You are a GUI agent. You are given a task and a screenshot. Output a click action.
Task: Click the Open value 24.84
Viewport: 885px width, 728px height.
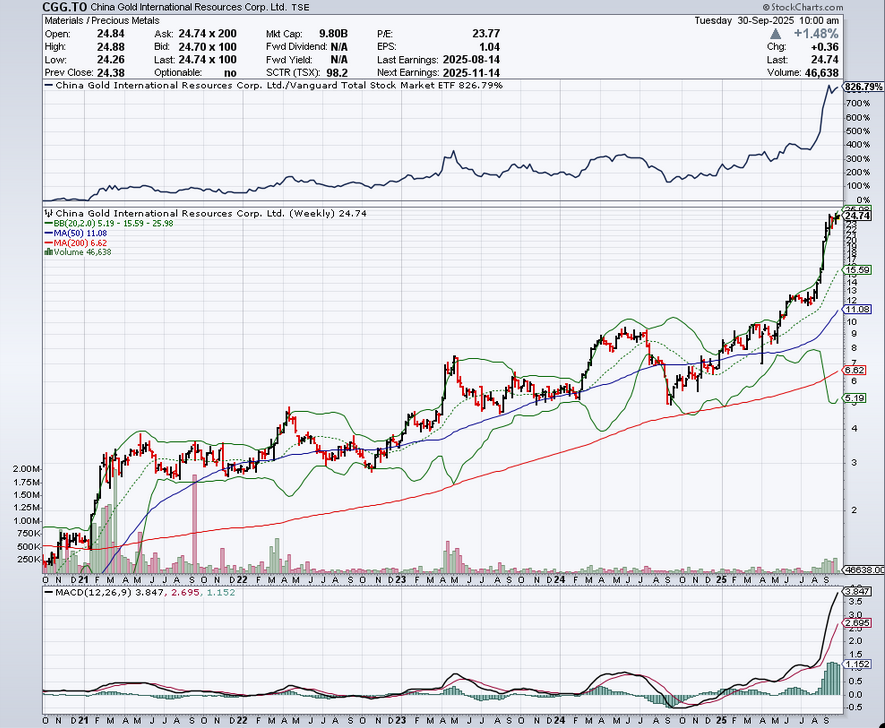pyautogui.click(x=111, y=34)
